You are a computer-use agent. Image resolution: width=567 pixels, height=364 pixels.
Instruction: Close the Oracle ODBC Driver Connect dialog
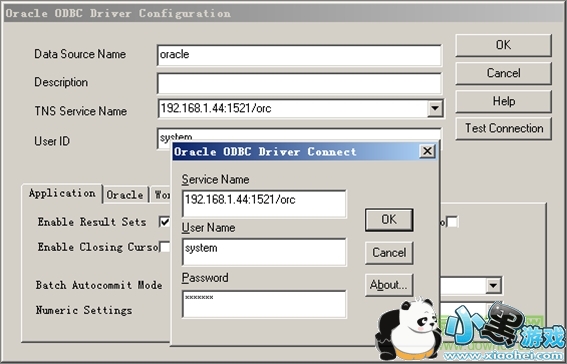pyautogui.click(x=427, y=151)
